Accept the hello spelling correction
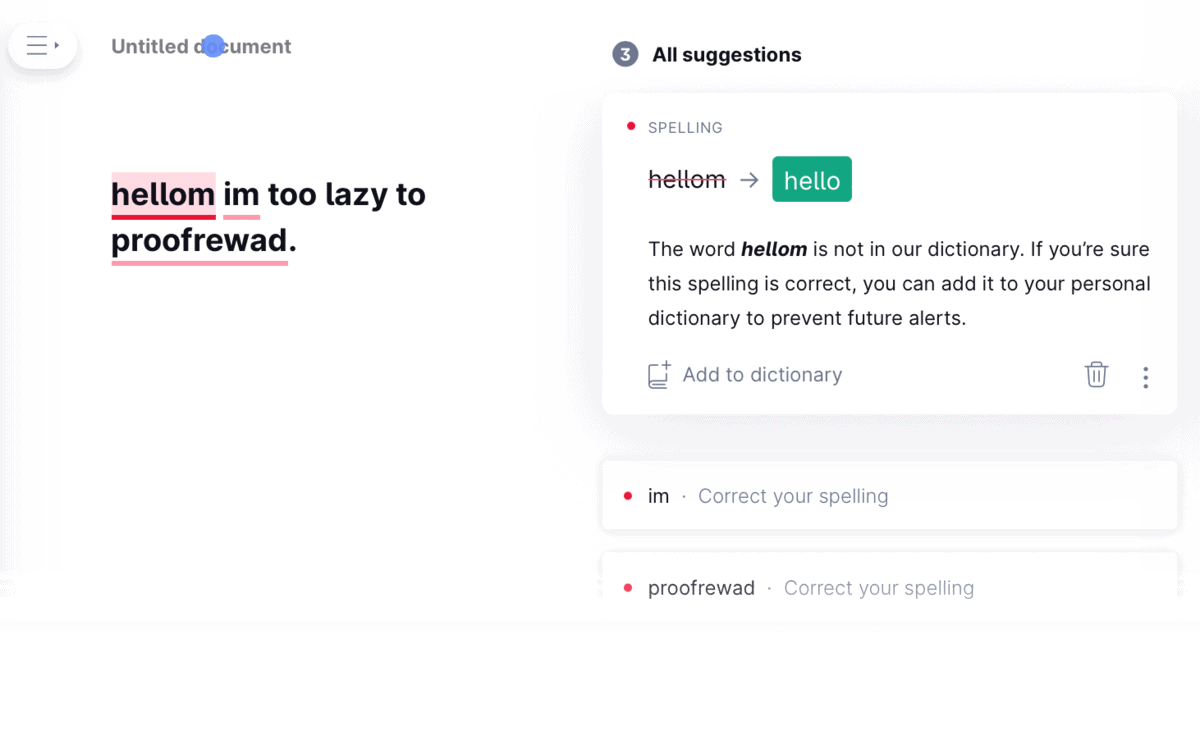This screenshot has height=735, width=1200. tap(811, 179)
